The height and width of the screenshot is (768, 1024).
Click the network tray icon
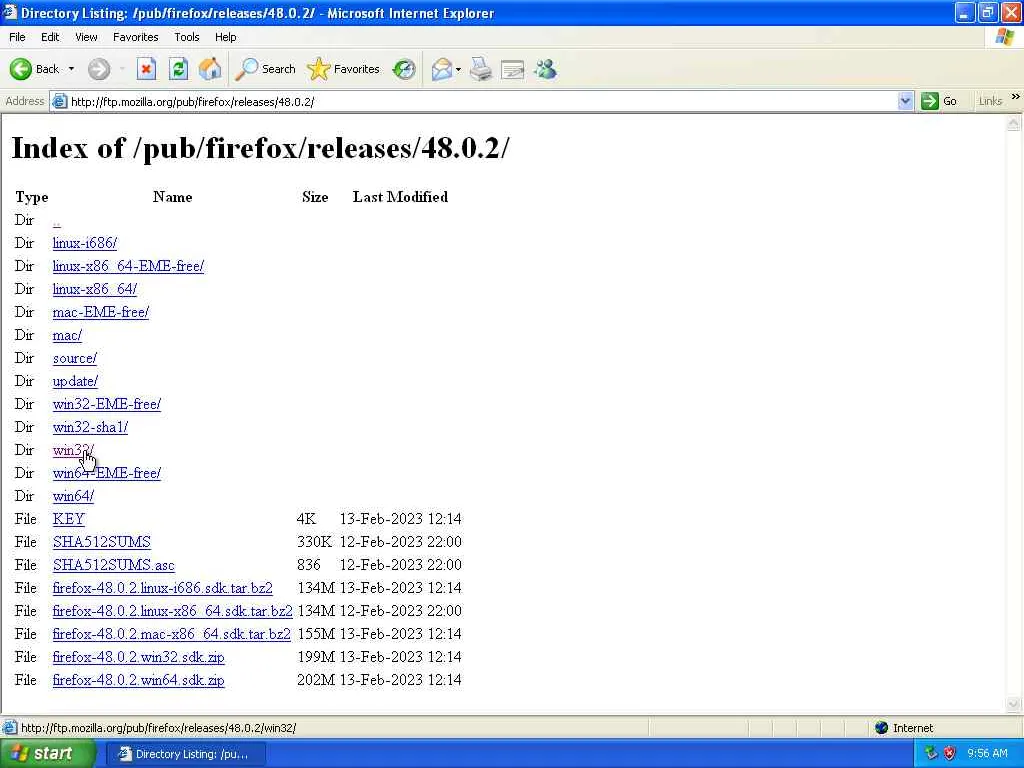931,754
